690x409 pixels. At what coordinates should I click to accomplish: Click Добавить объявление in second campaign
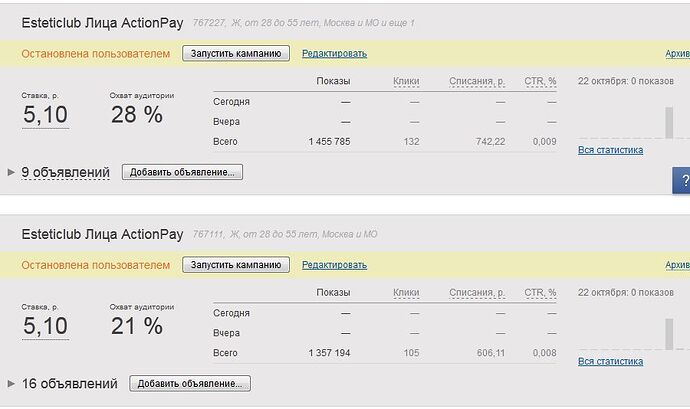point(190,383)
